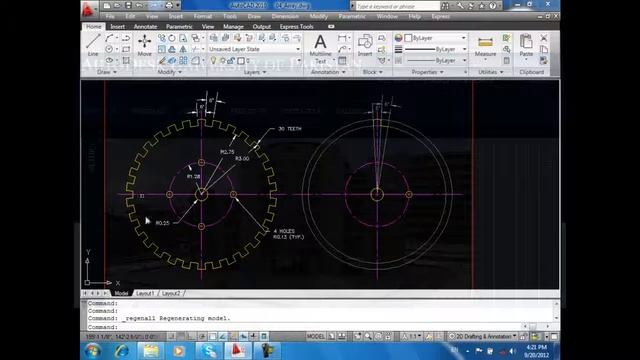Select the Circle tool in Draw panel
The height and width of the screenshot is (360, 640).
coord(109,49)
